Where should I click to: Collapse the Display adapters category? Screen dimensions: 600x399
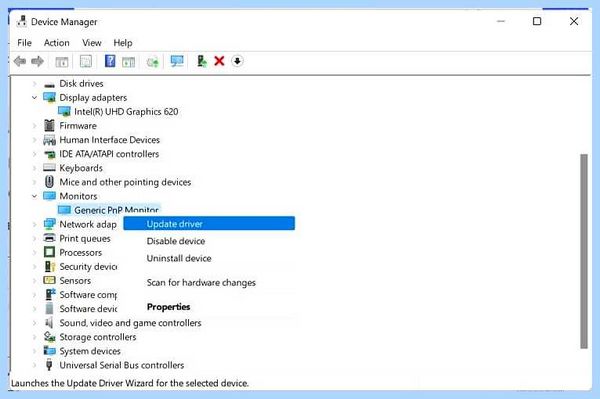[x=34, y=98]
